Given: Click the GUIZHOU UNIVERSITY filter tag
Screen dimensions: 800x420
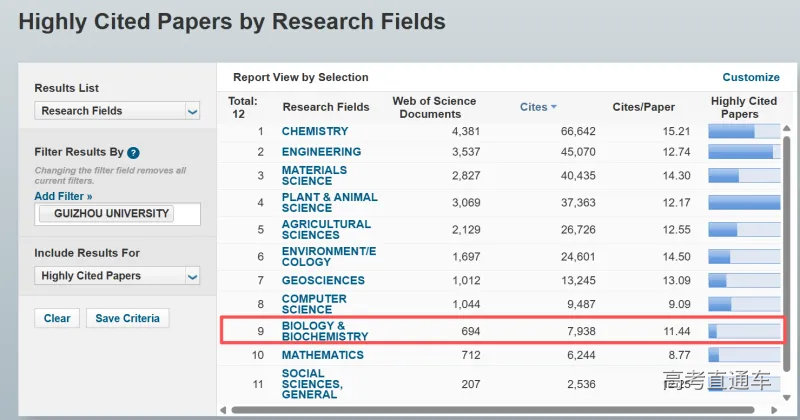Looking at the screenshot, I should (105, 214).
